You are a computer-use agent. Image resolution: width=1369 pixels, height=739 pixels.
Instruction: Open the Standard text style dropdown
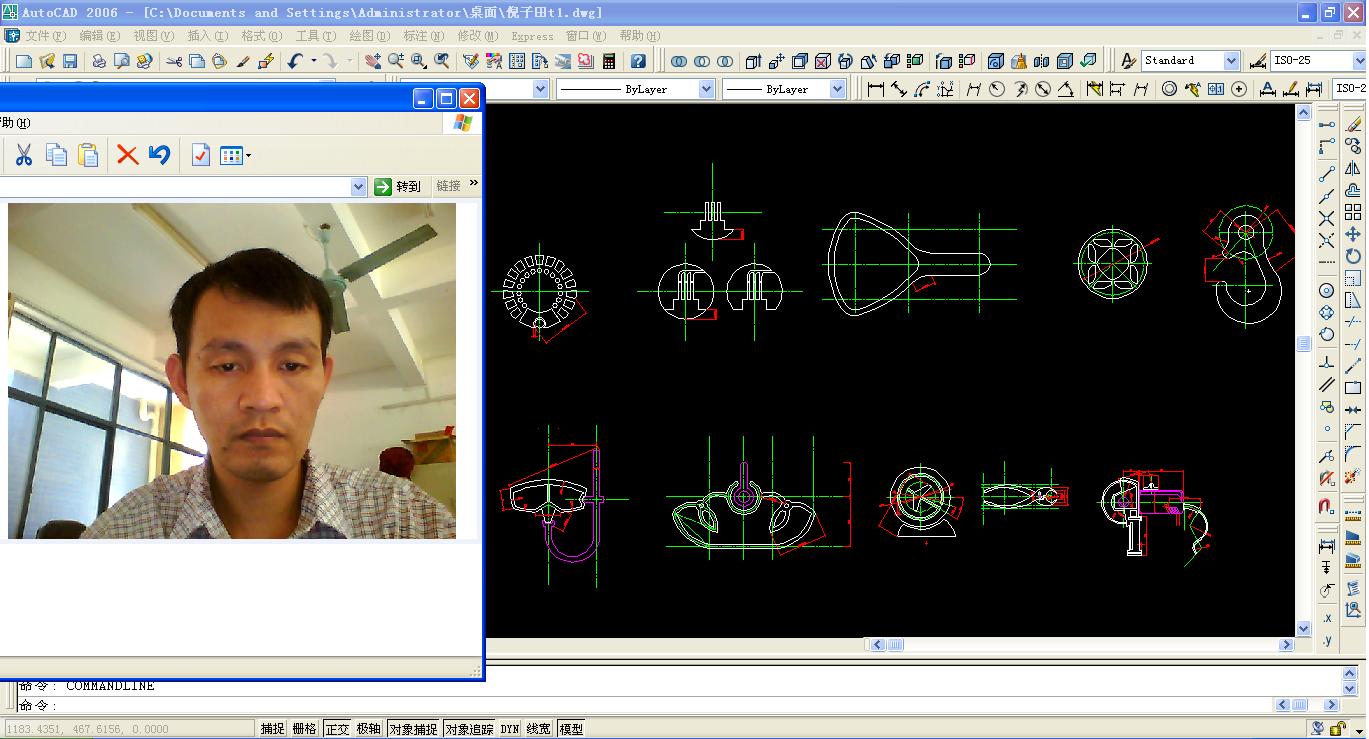click(1231, 61)
